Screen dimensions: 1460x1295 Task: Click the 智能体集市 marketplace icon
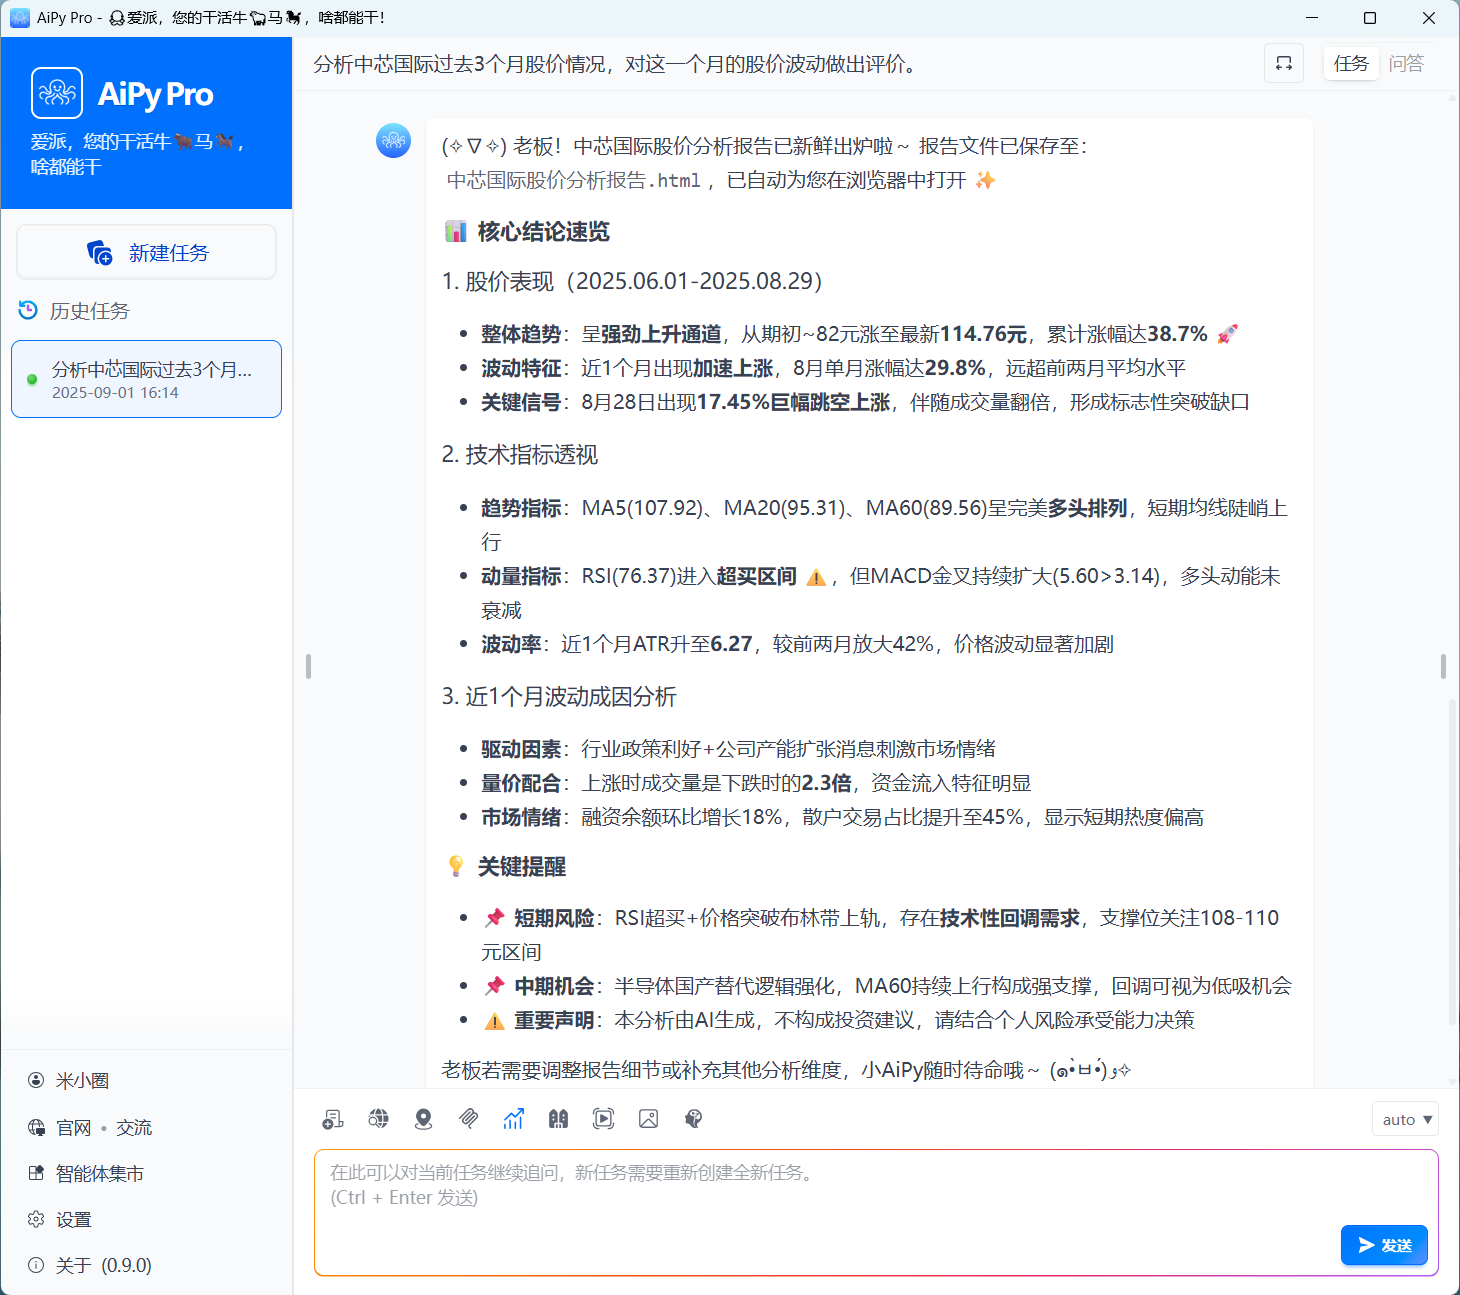pyautogui.click(x=36, y=1173)
